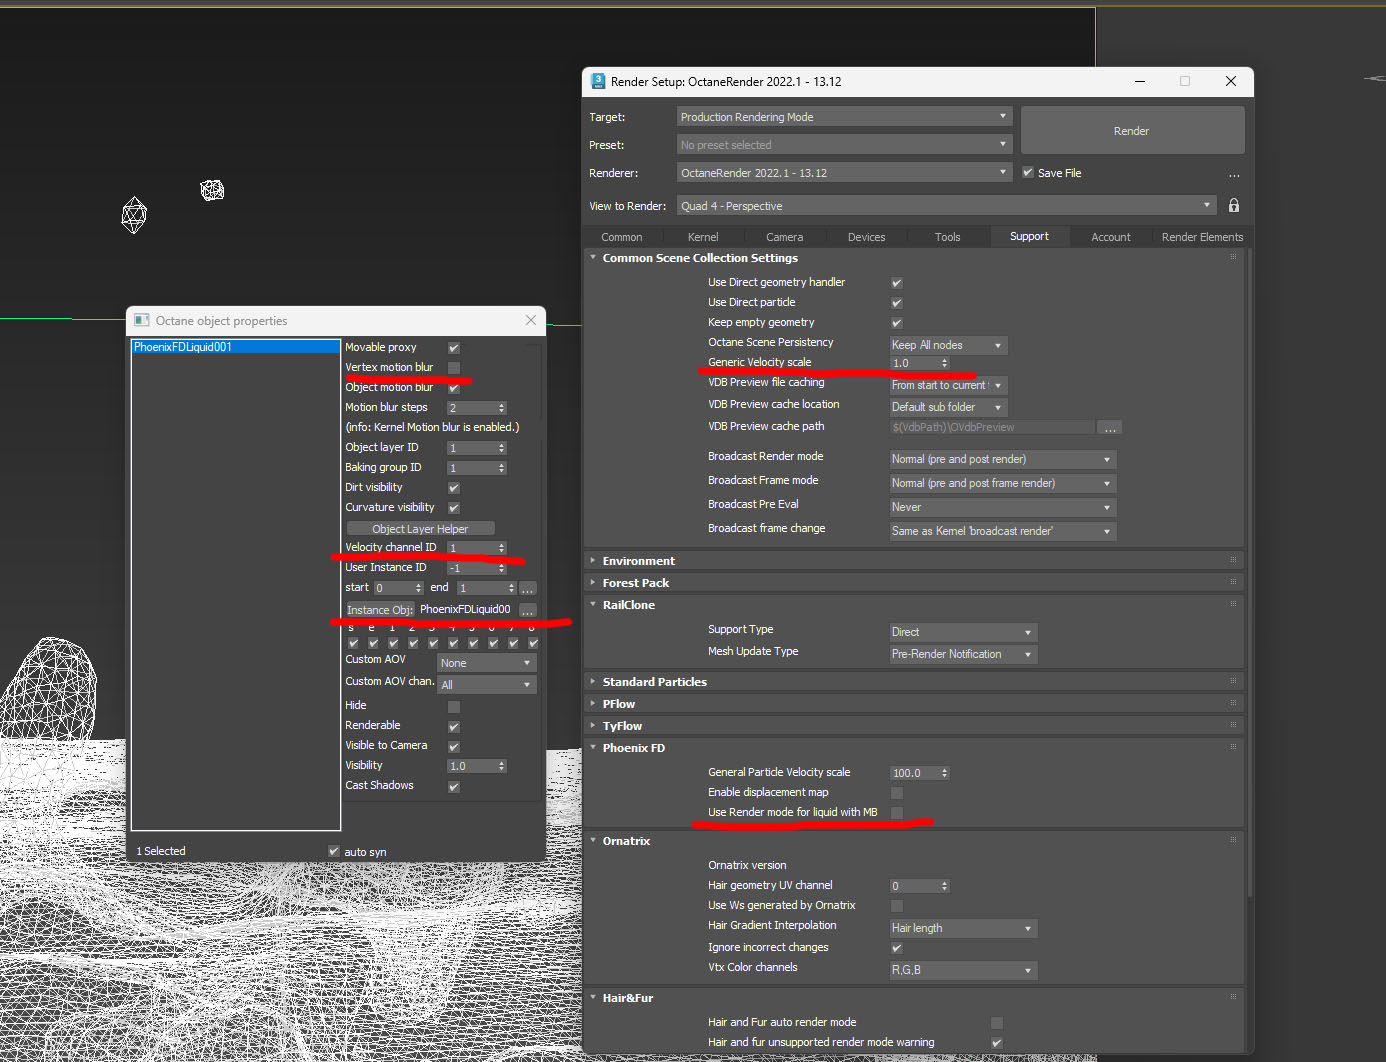1386x1062 pixels.
Task: Toggle the auto syn checkbox
Action: pos(334,851)
